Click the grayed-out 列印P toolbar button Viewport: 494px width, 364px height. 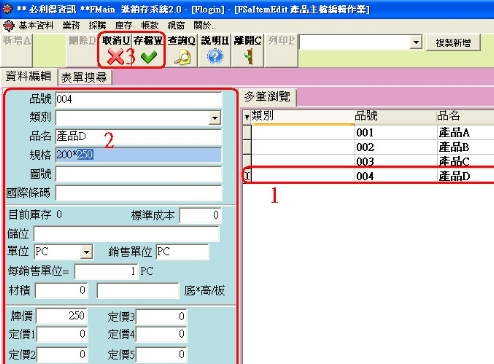[x=281, y=50]
